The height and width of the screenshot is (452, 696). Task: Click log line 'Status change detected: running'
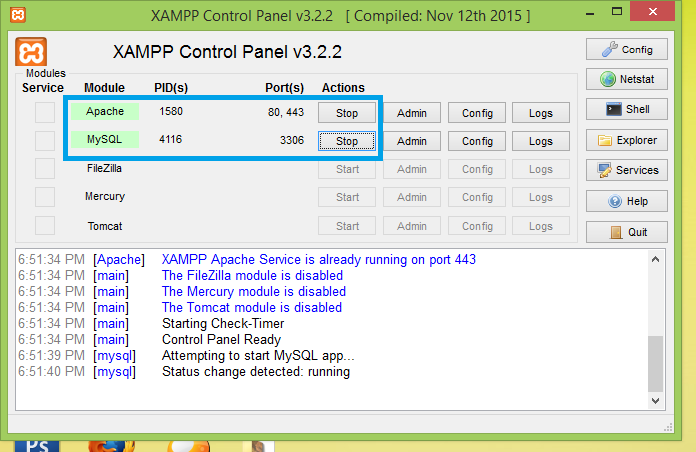tap(256, 372)
